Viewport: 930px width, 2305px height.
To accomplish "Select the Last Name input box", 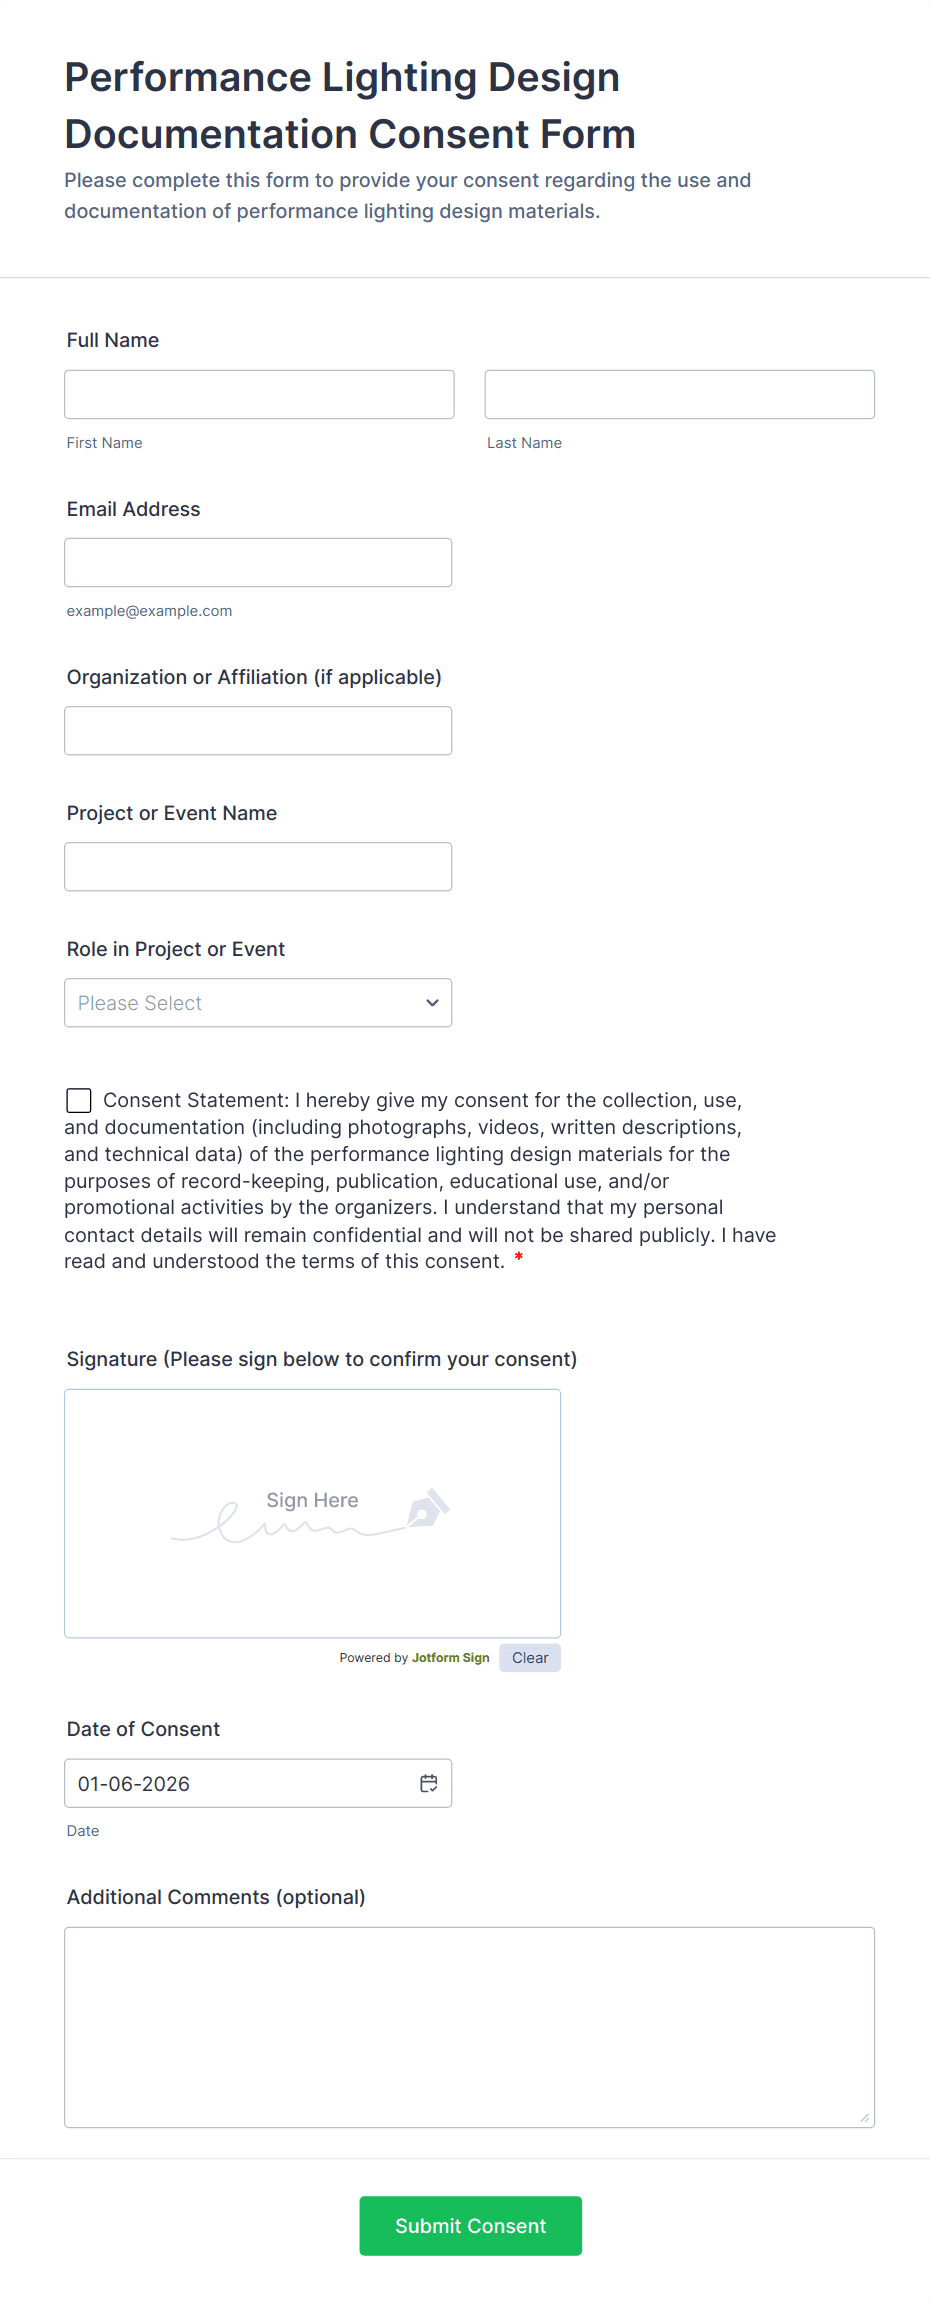I will (x=678, y=394).
